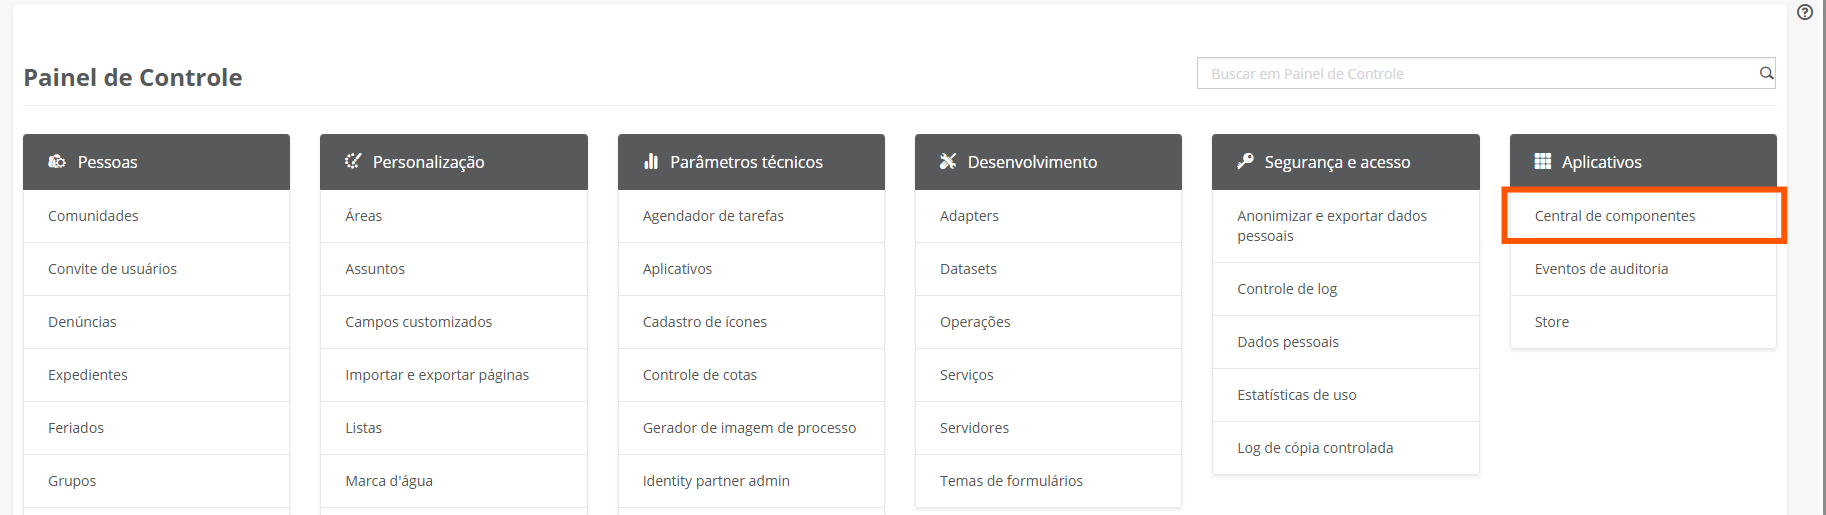Open Central de componentes
The height and width of the screenshot is (515, 1826).
pyautogui.click(x=1614, y=216)
